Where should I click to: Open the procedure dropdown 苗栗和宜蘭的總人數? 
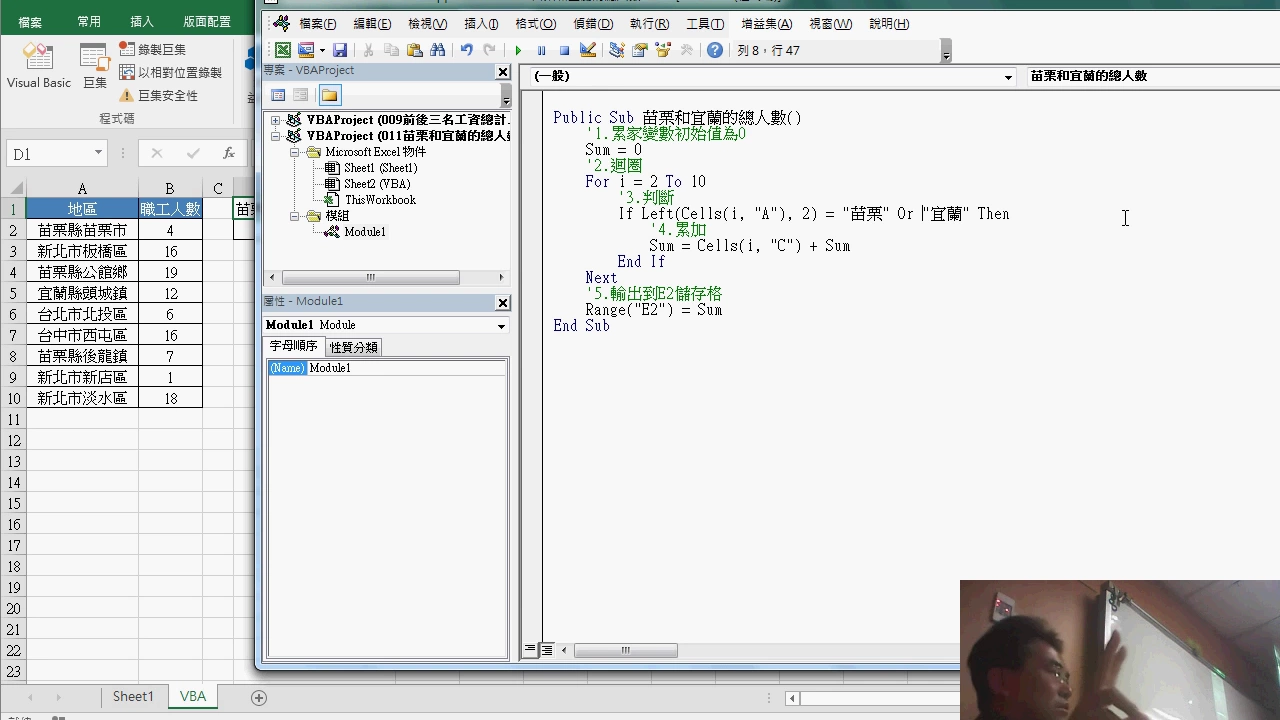[1152, 76]
